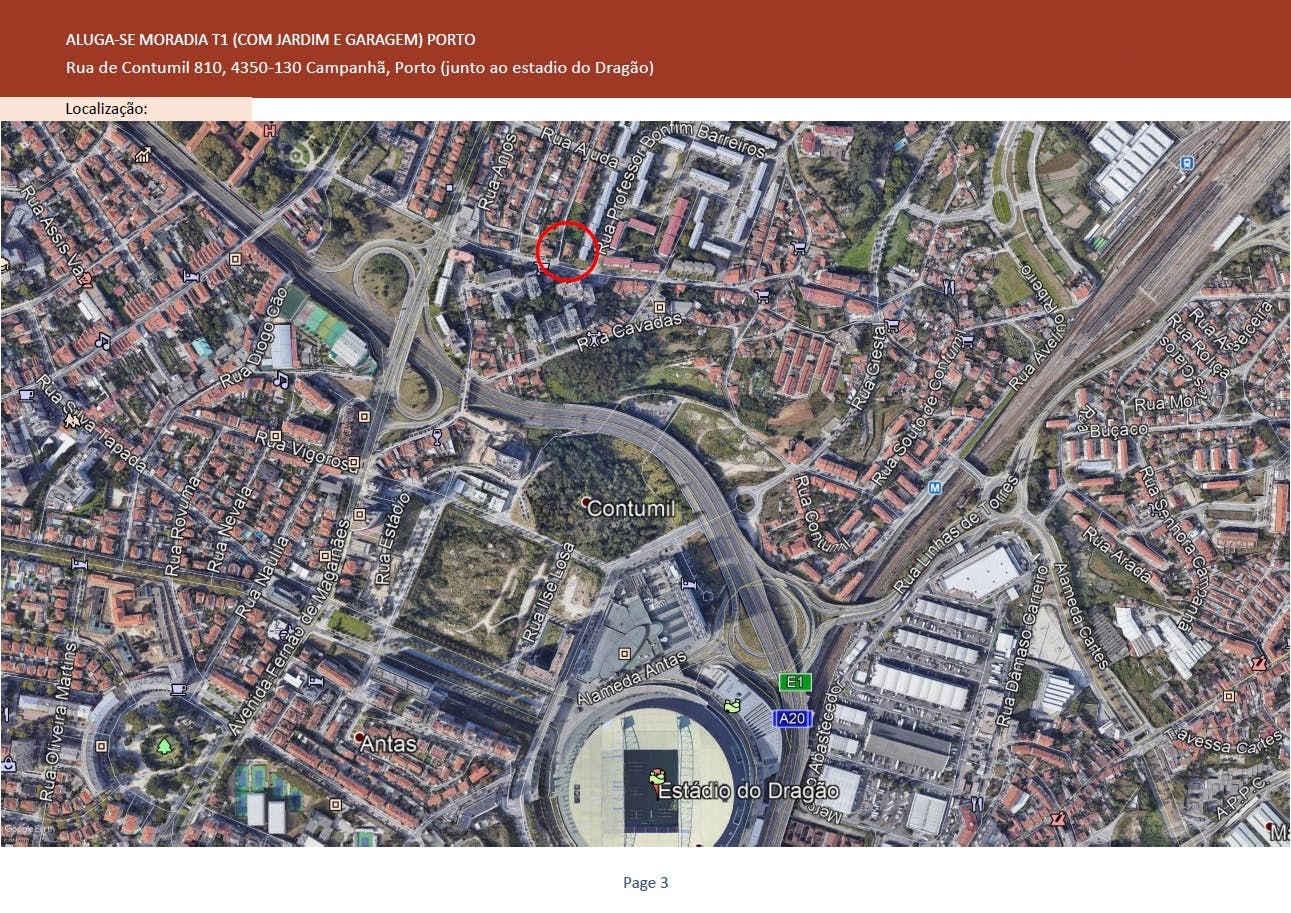The height and width of the screenshot is (913, 1291).
Task: Click the Page 3 footer label
Action: 645,882
